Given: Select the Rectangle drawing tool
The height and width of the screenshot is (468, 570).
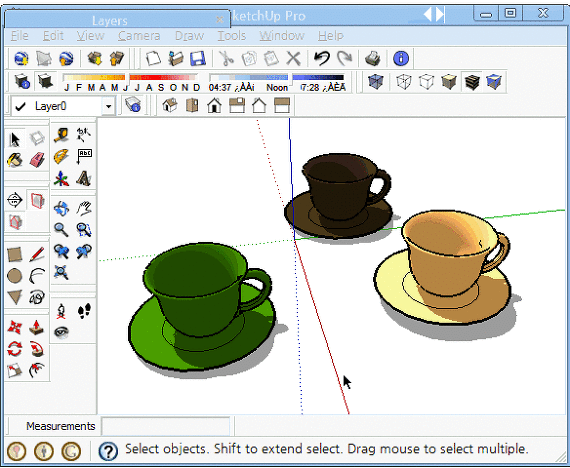Looking at the screenshot, I should [x=15, y=255].
